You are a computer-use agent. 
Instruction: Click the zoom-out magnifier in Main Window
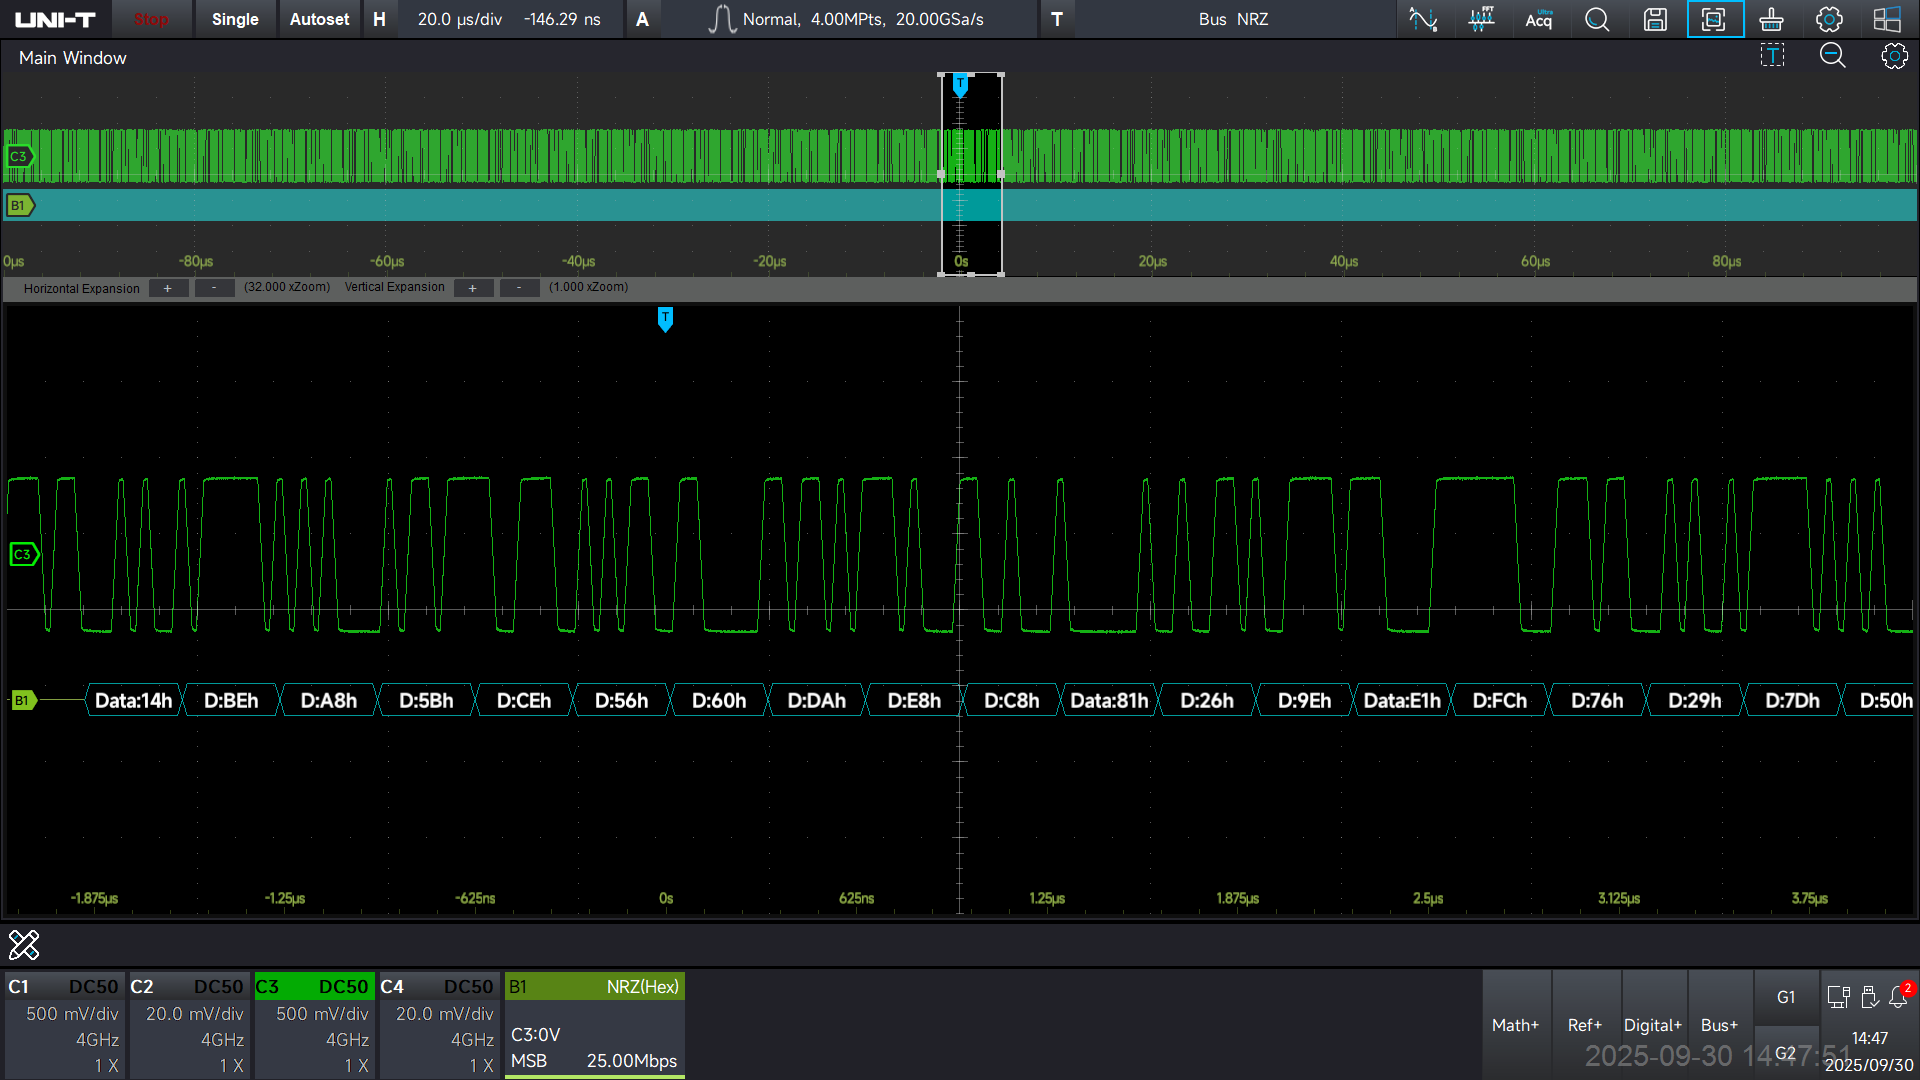click(1832, 56)
